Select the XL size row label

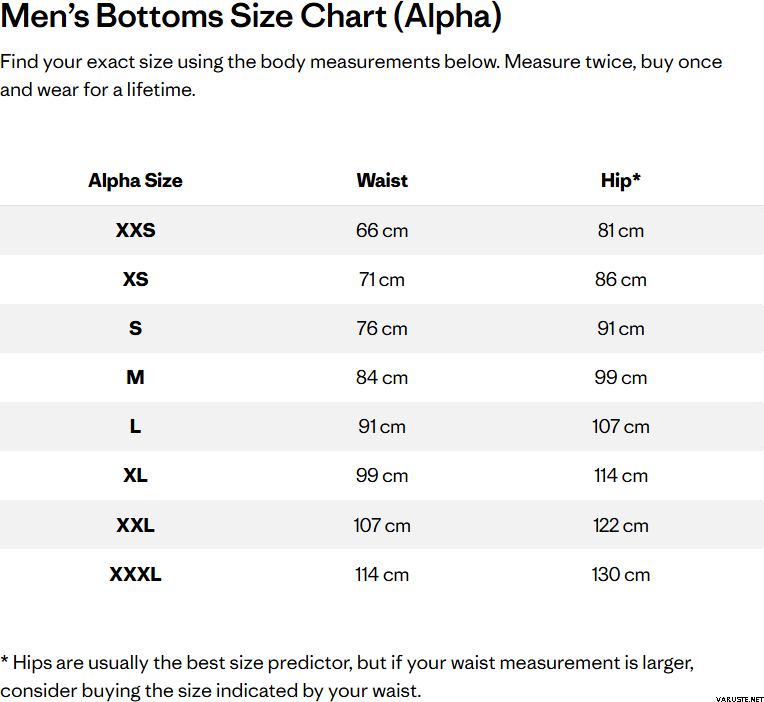click(x=135, y=475)
